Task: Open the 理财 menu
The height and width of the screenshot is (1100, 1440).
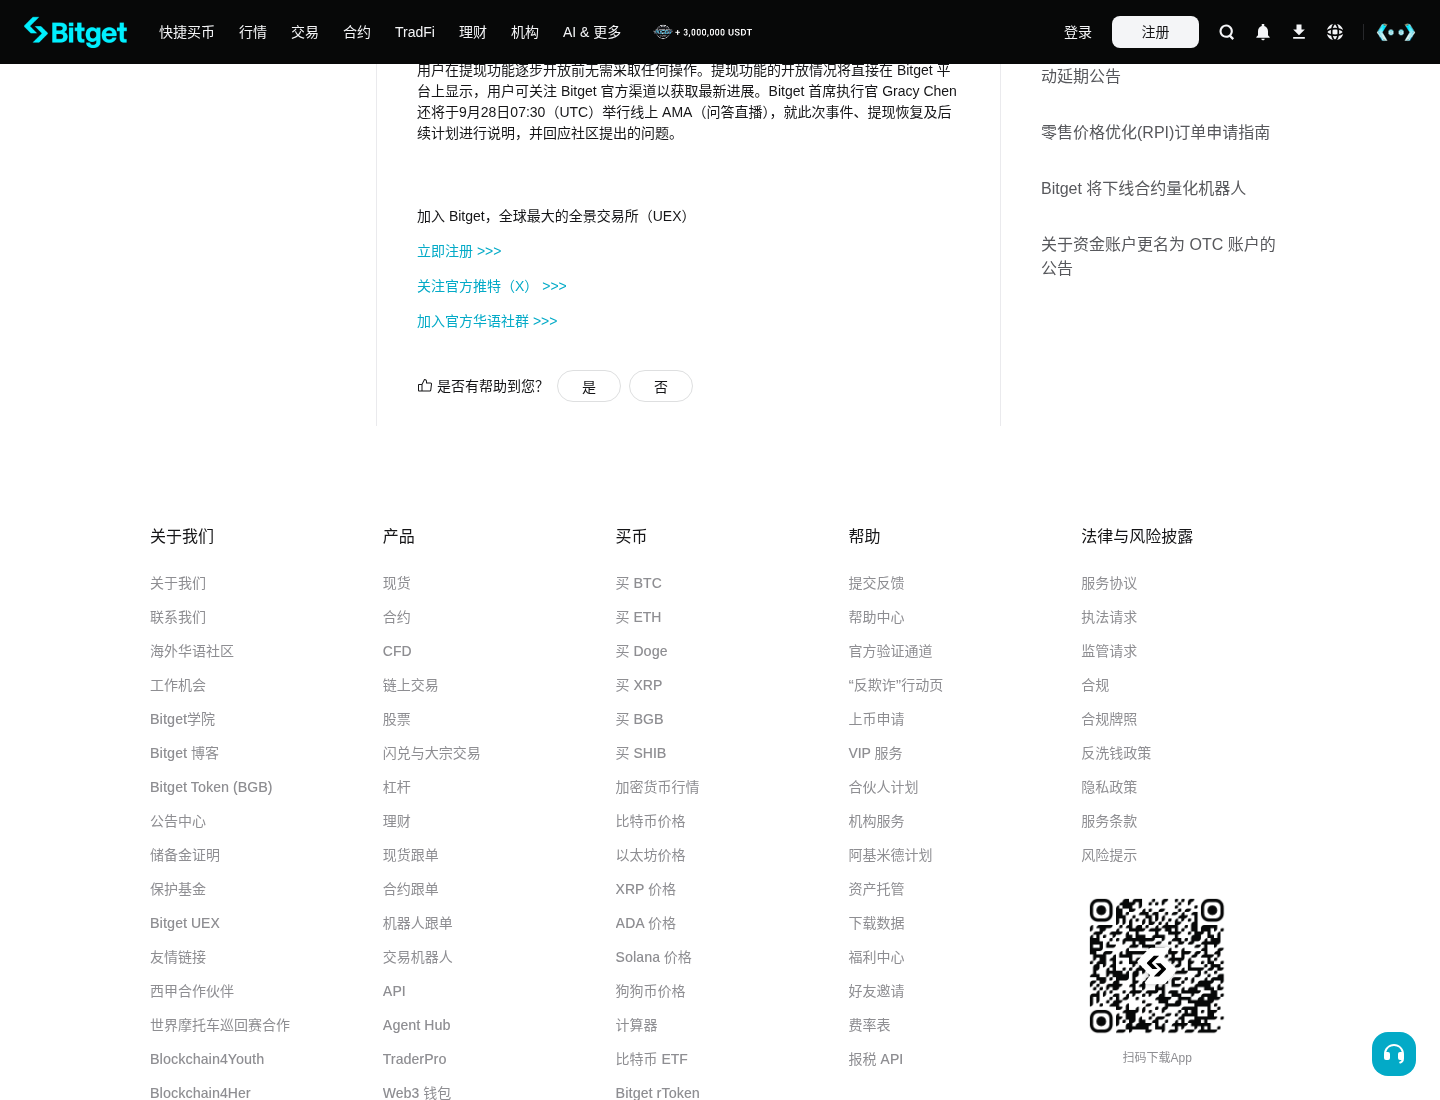Action: coord(473,32)
